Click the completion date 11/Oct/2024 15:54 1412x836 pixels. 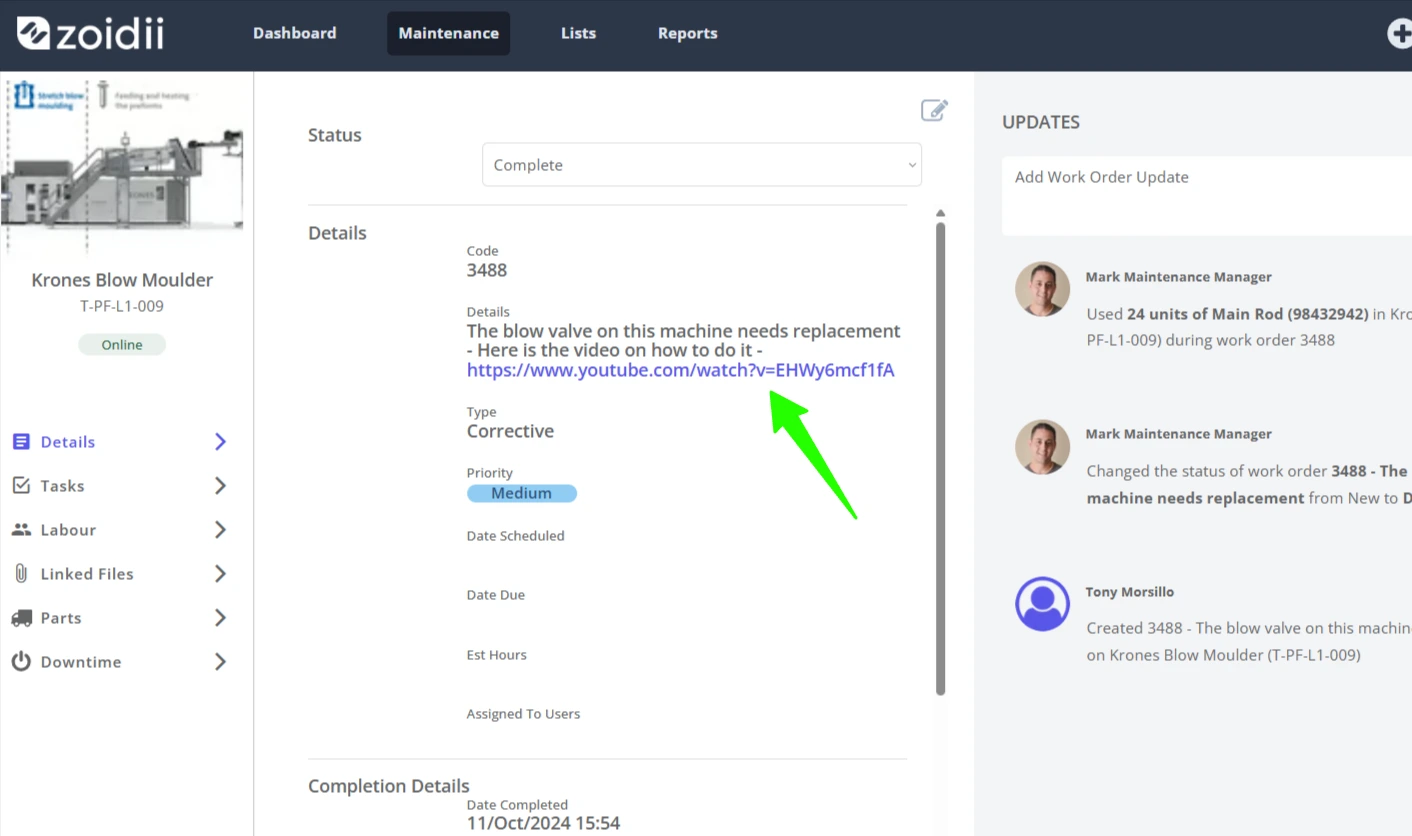click(x=543, y=824)
